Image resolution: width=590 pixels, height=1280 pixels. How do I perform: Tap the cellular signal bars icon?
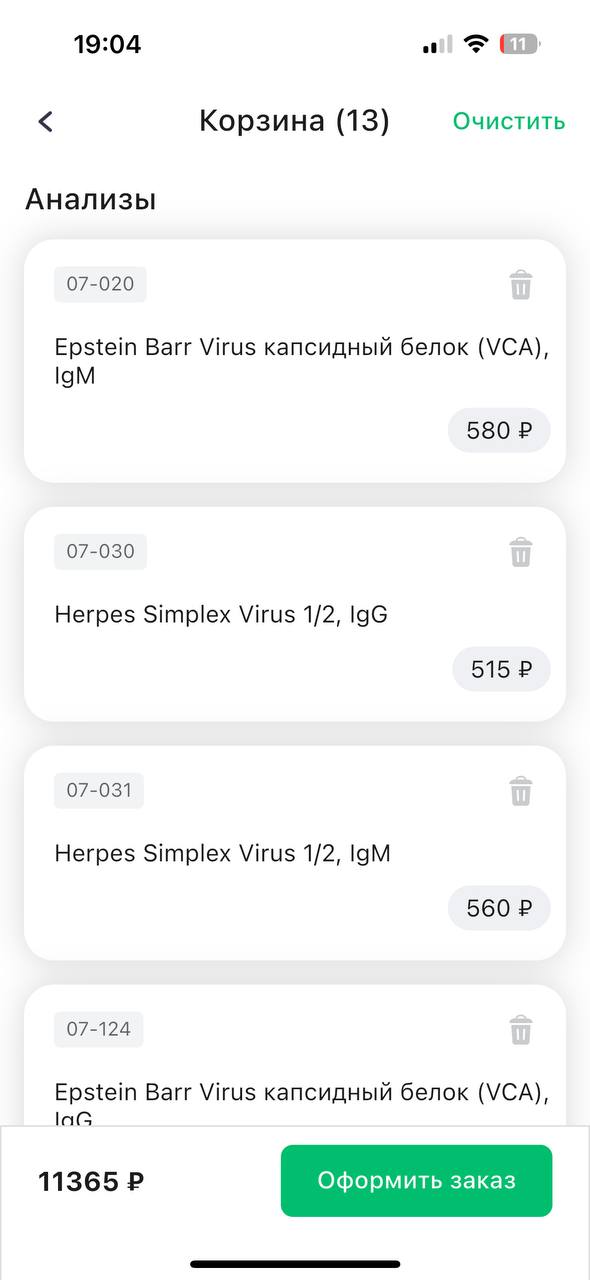437,44
